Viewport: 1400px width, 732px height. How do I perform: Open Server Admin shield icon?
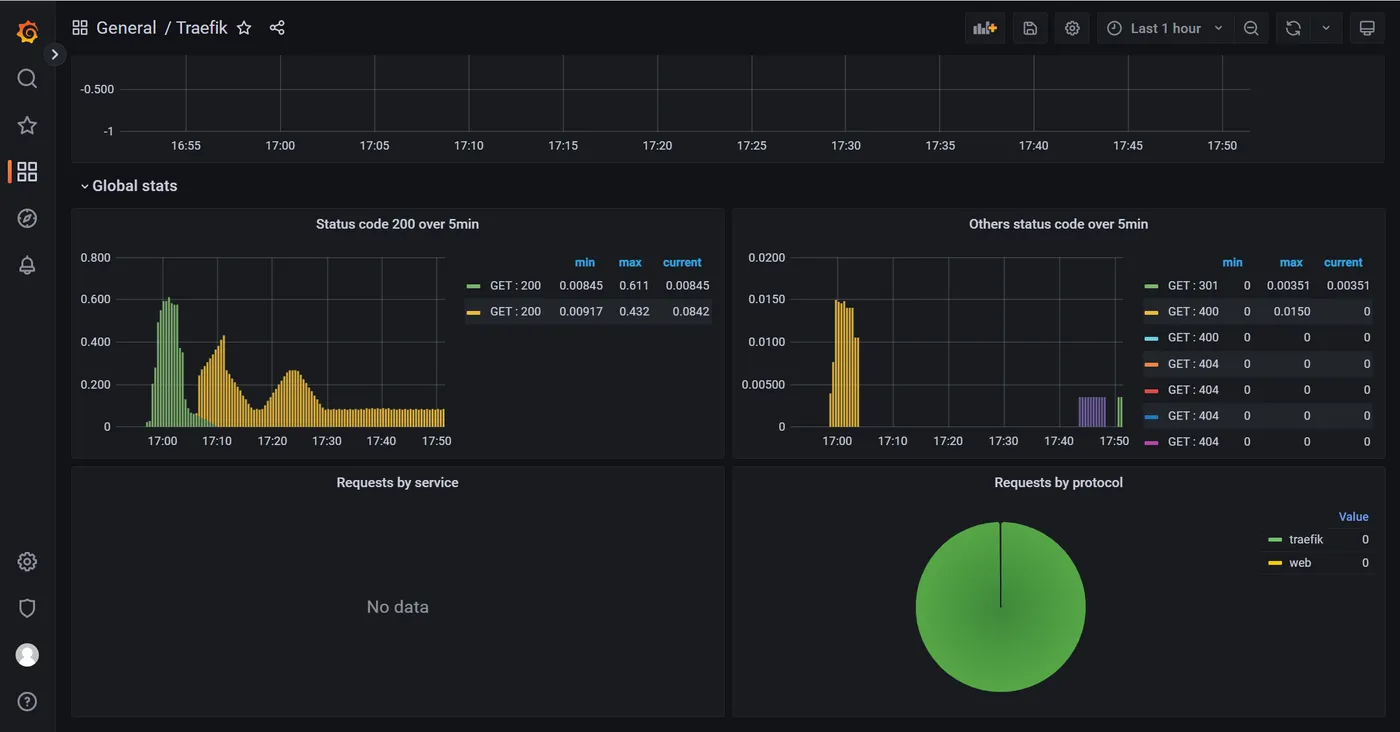point(27,608)
